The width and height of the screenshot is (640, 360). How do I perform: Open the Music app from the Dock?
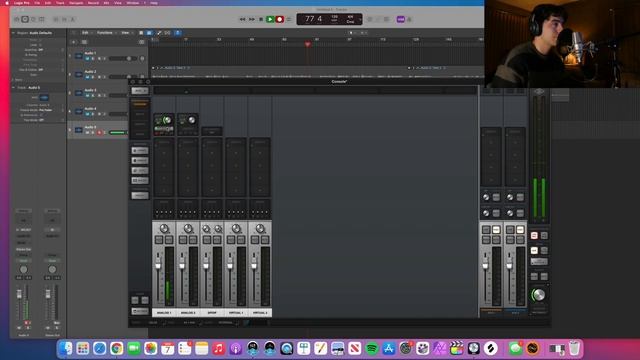coord(218,348)
